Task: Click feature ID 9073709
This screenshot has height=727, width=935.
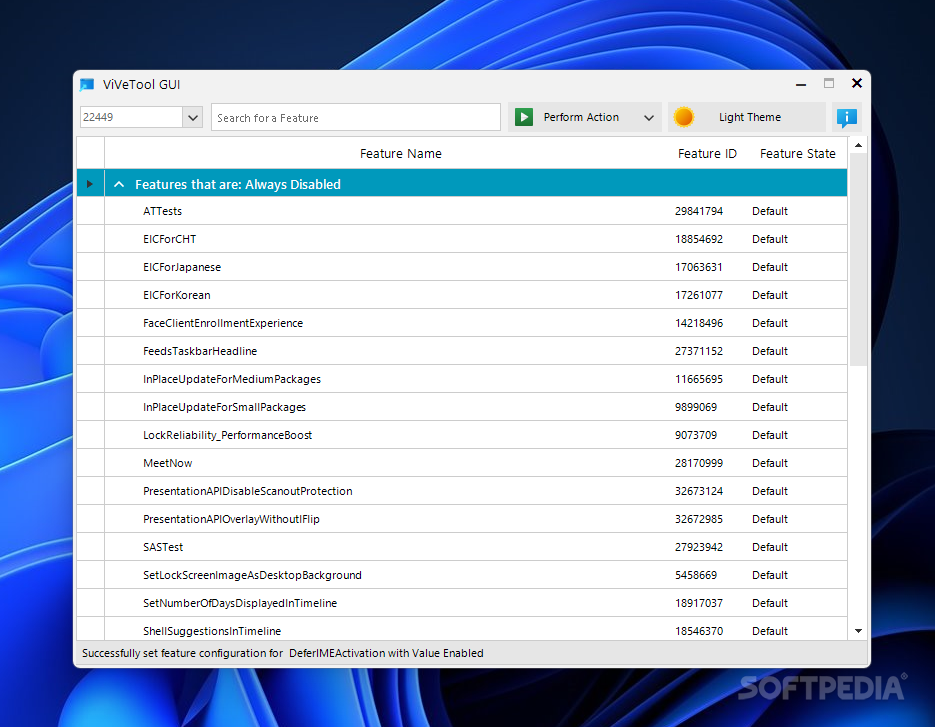Action: click(696, 435)
